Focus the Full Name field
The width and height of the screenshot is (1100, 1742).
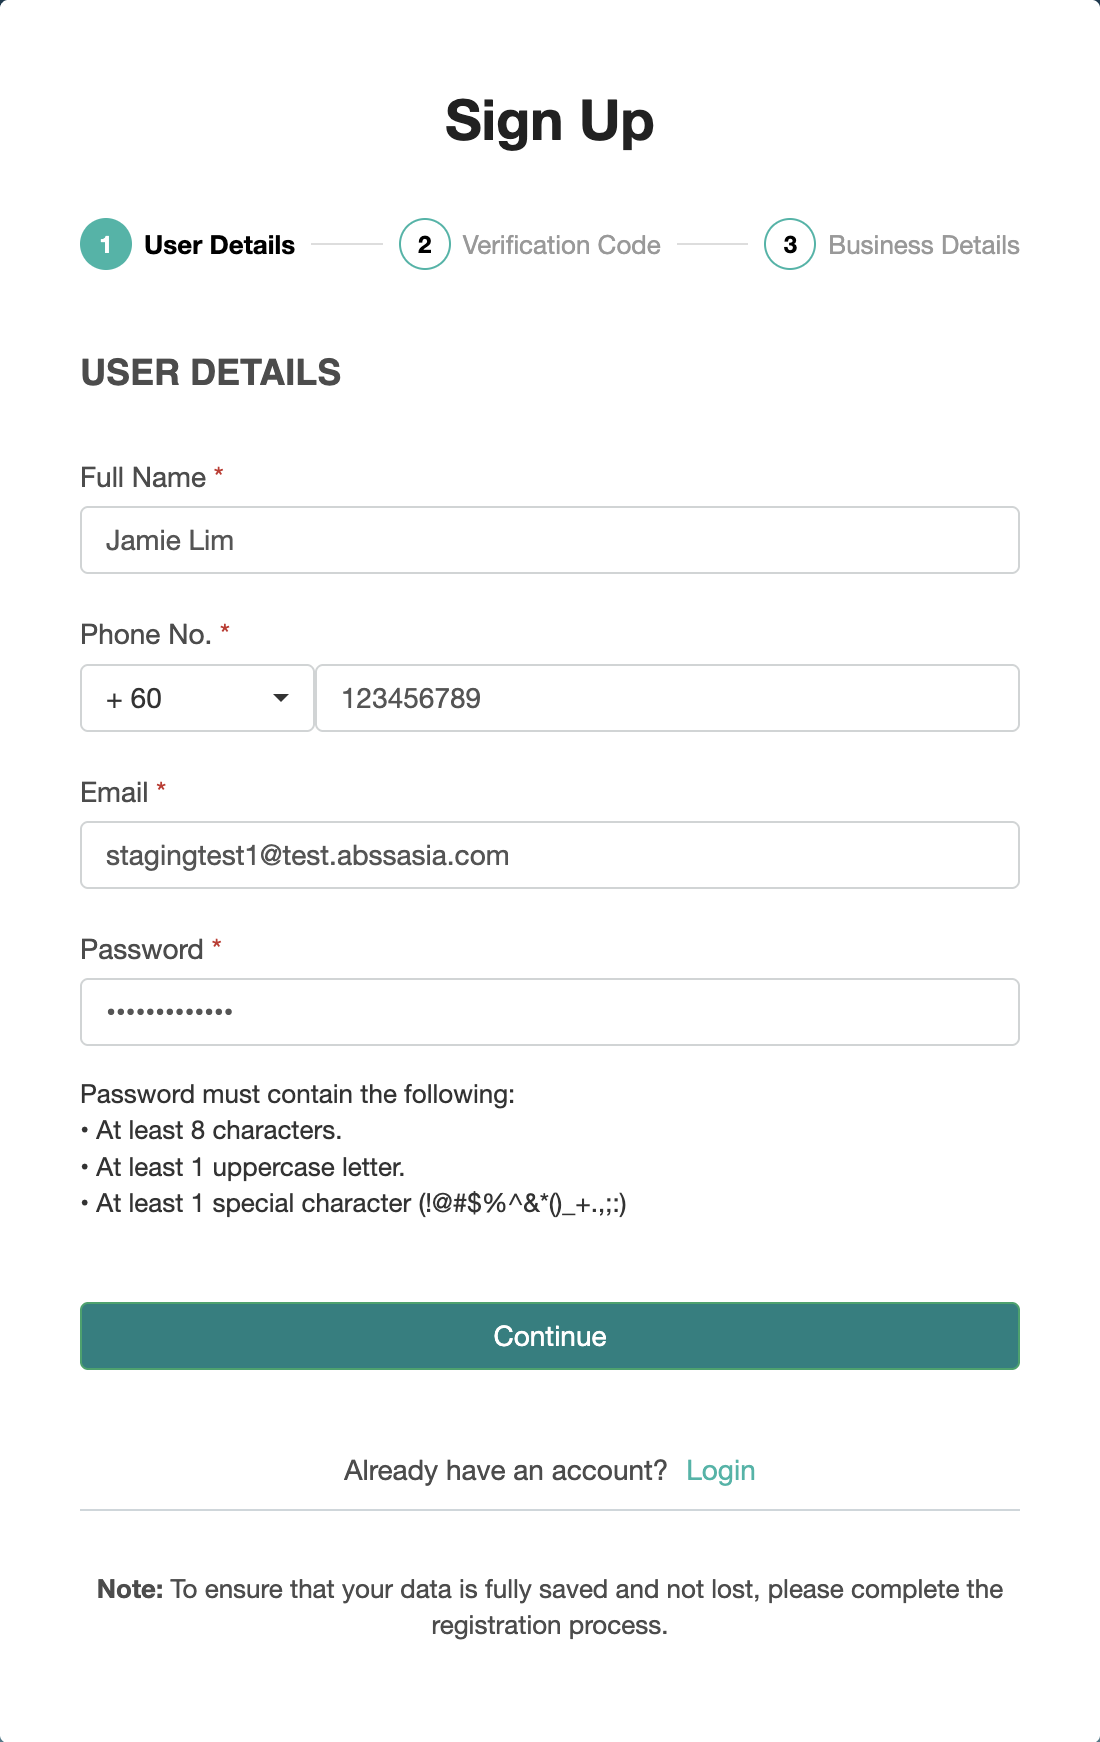[x=550, y=540]
